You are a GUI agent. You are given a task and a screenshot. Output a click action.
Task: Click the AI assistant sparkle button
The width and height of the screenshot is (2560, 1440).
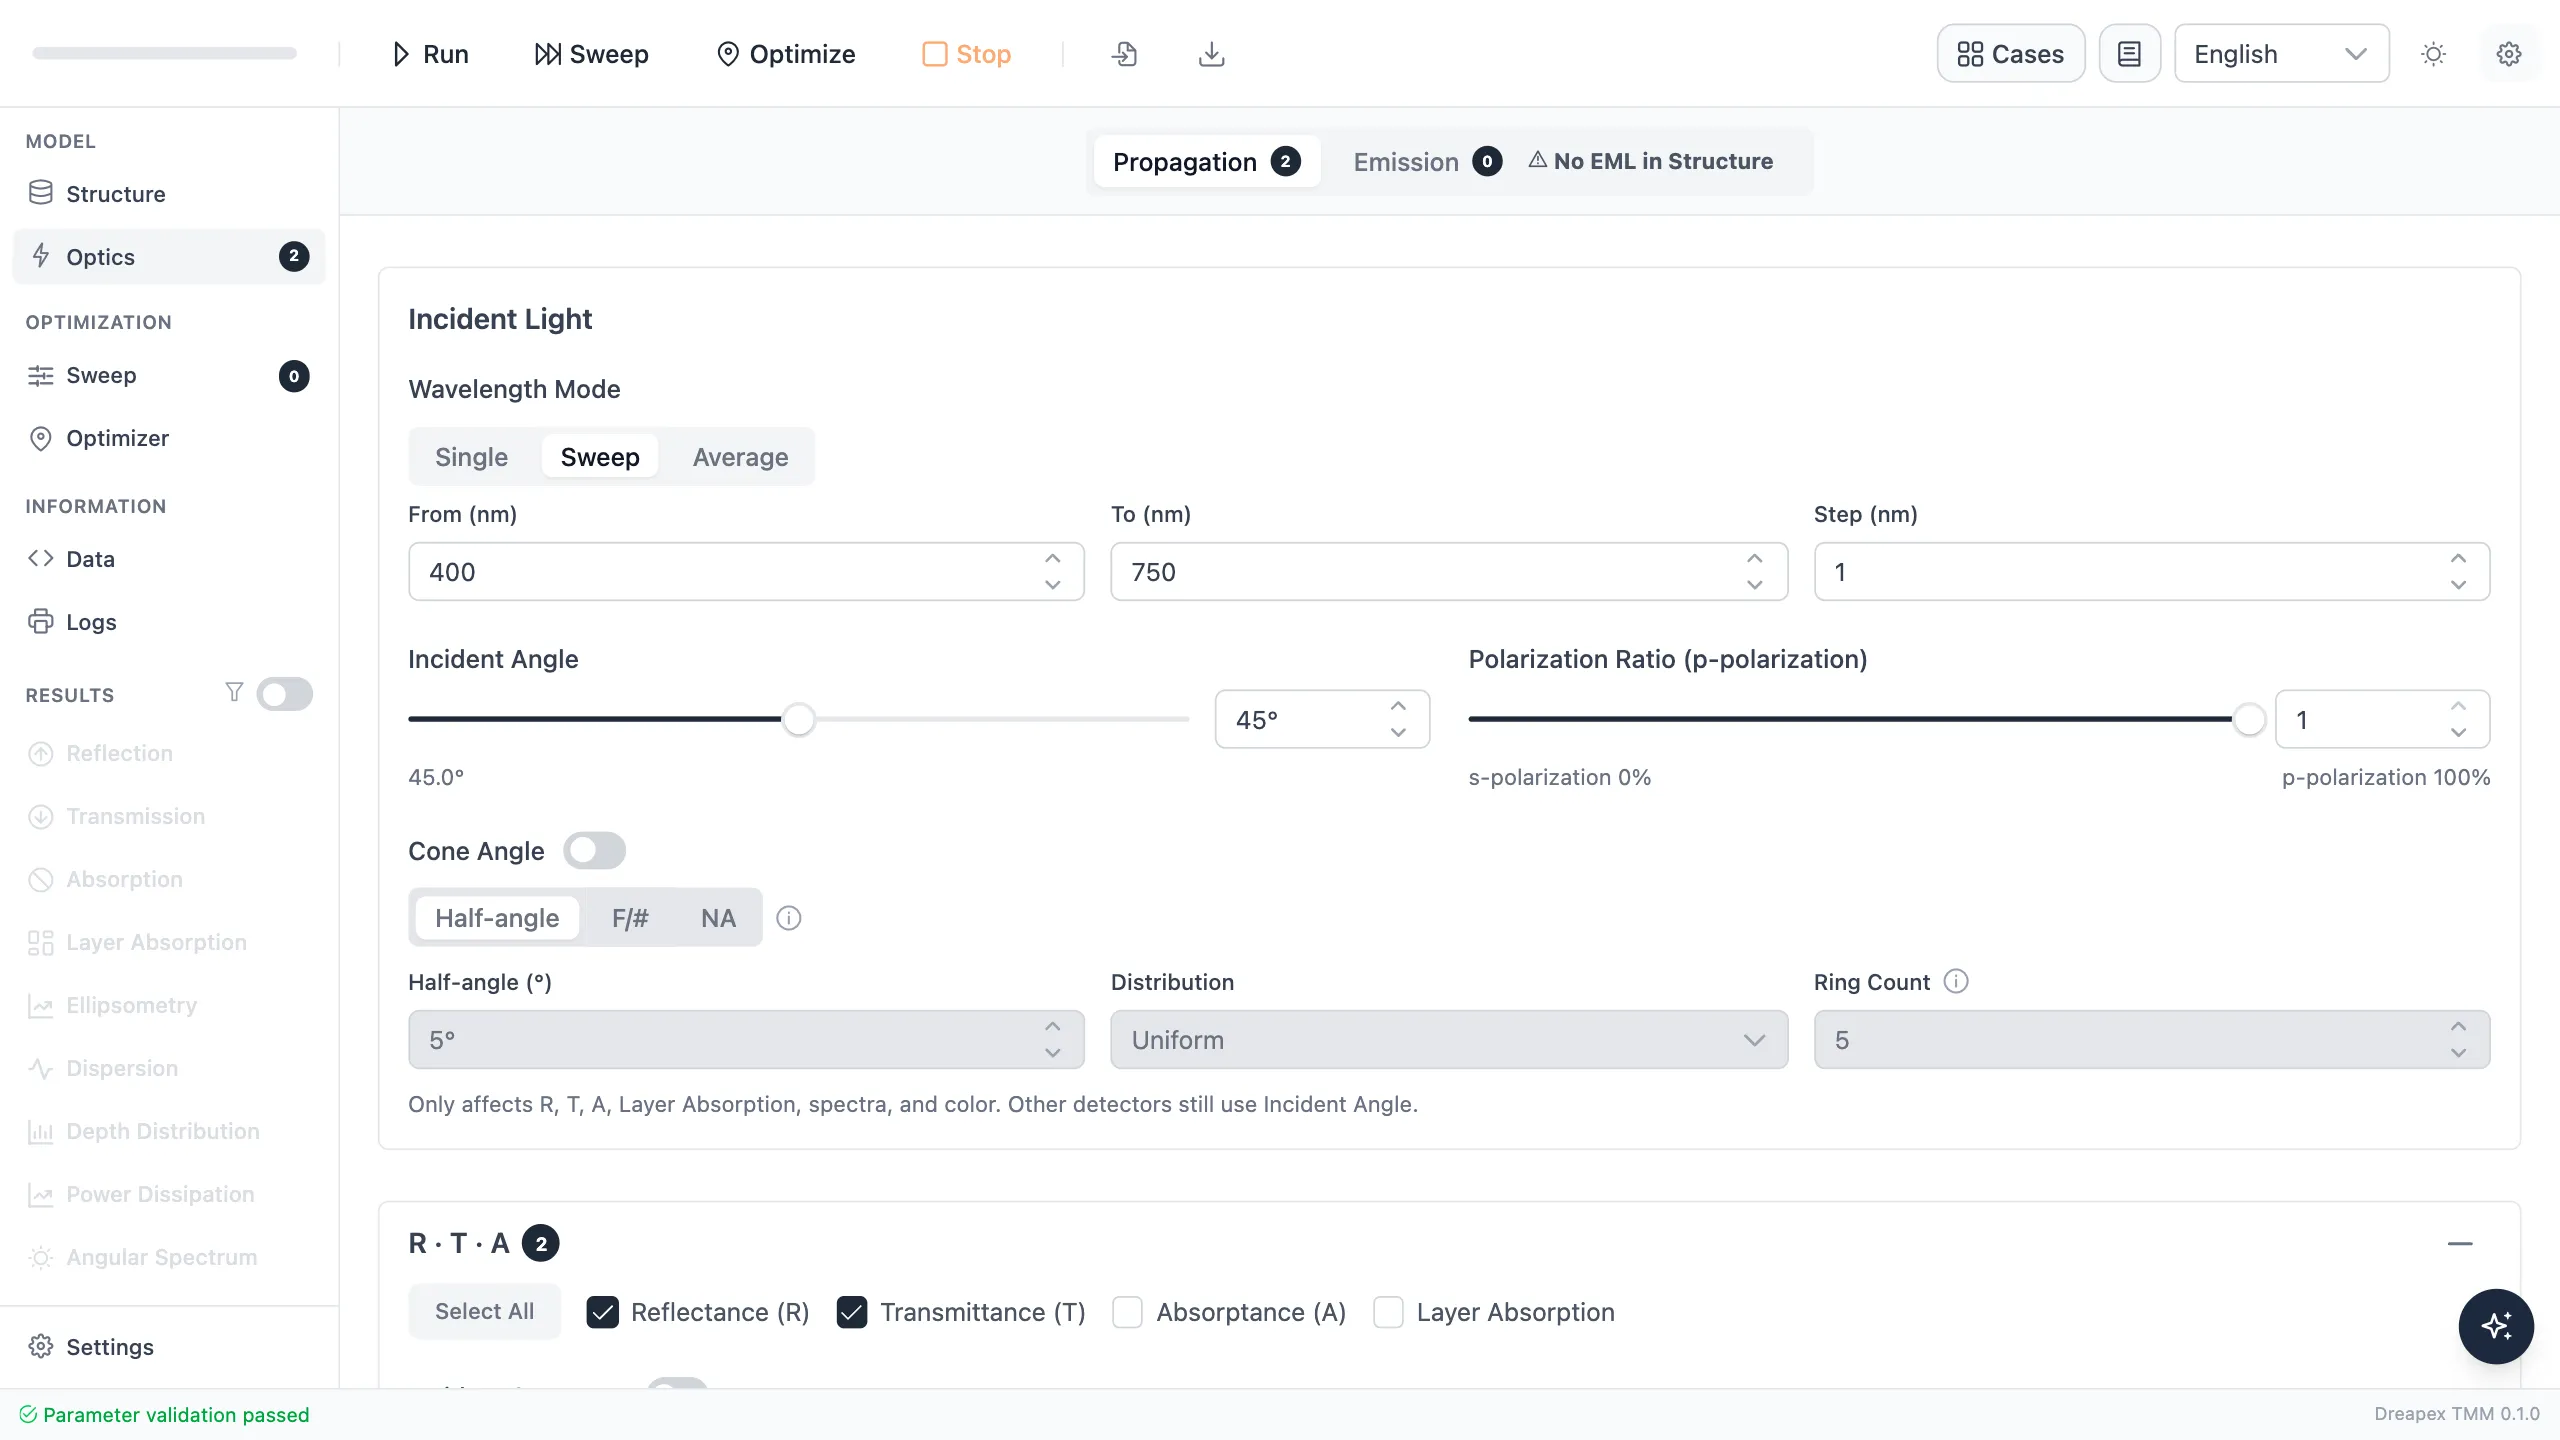(x=2496, y=1326)
